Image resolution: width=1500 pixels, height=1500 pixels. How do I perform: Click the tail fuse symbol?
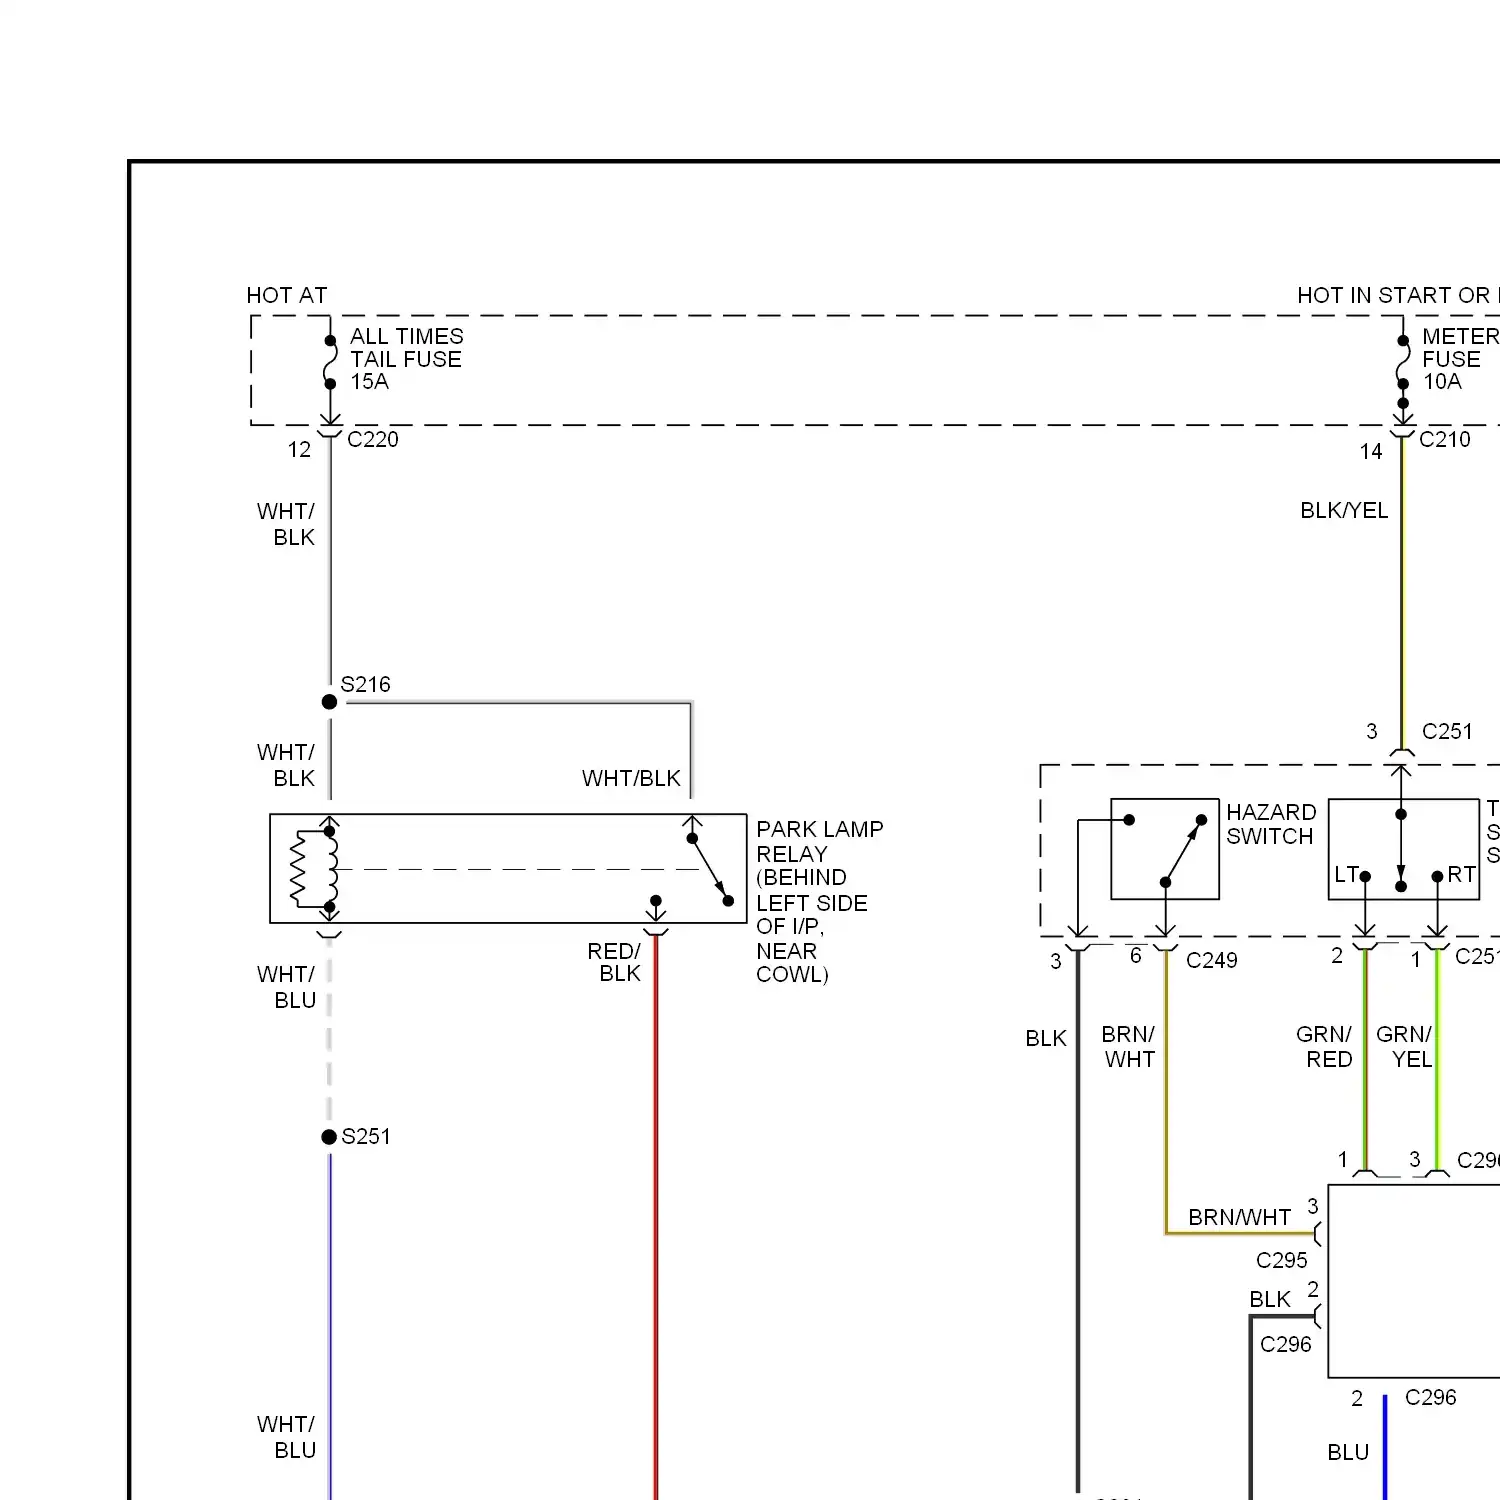click(330, 362)
